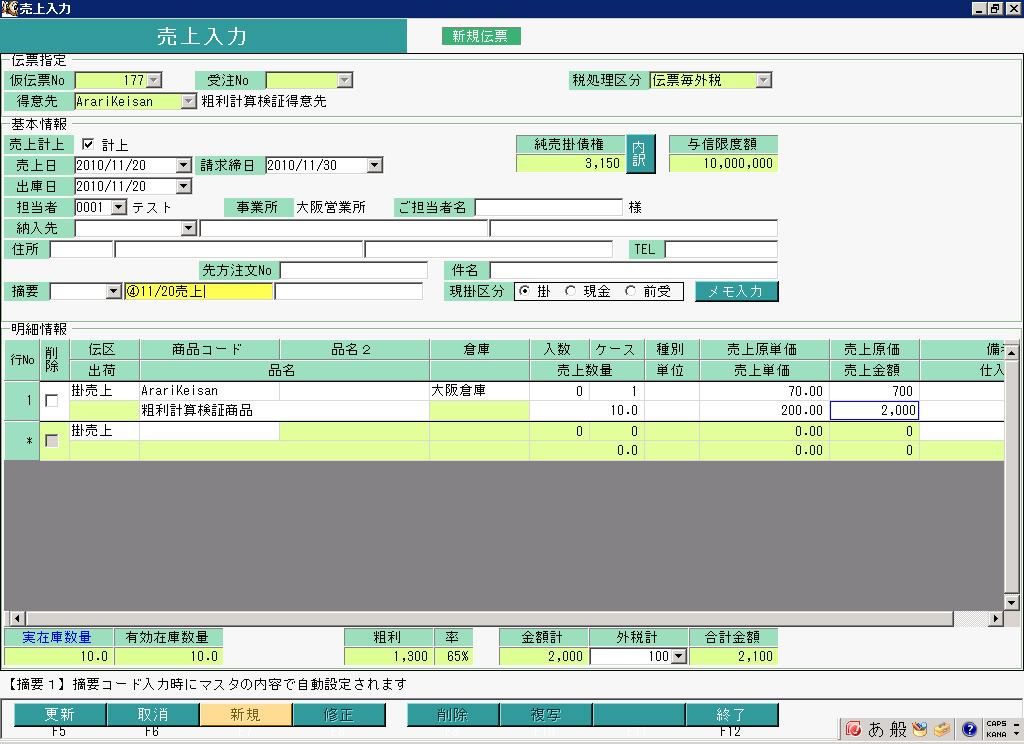Click the CAPS KANA indicator
The height and width of the screenshot is (744, 1024).
996,728
